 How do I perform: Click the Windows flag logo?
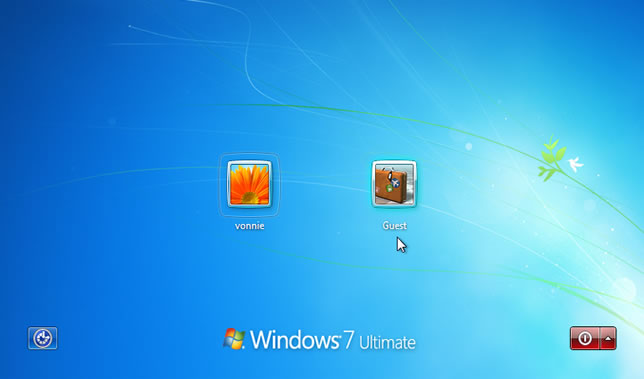pyautogui.click(x=234, y=339)
